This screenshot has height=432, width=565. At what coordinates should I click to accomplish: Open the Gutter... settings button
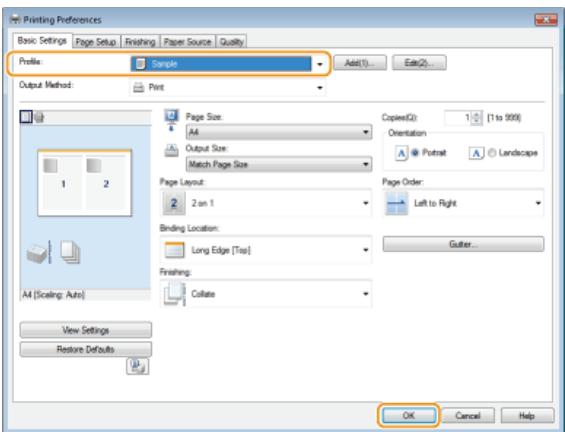point(463,244)
